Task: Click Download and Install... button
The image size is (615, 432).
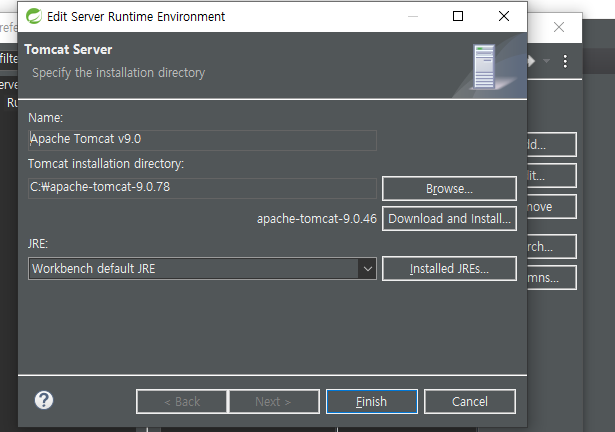Action: point(449,219)
